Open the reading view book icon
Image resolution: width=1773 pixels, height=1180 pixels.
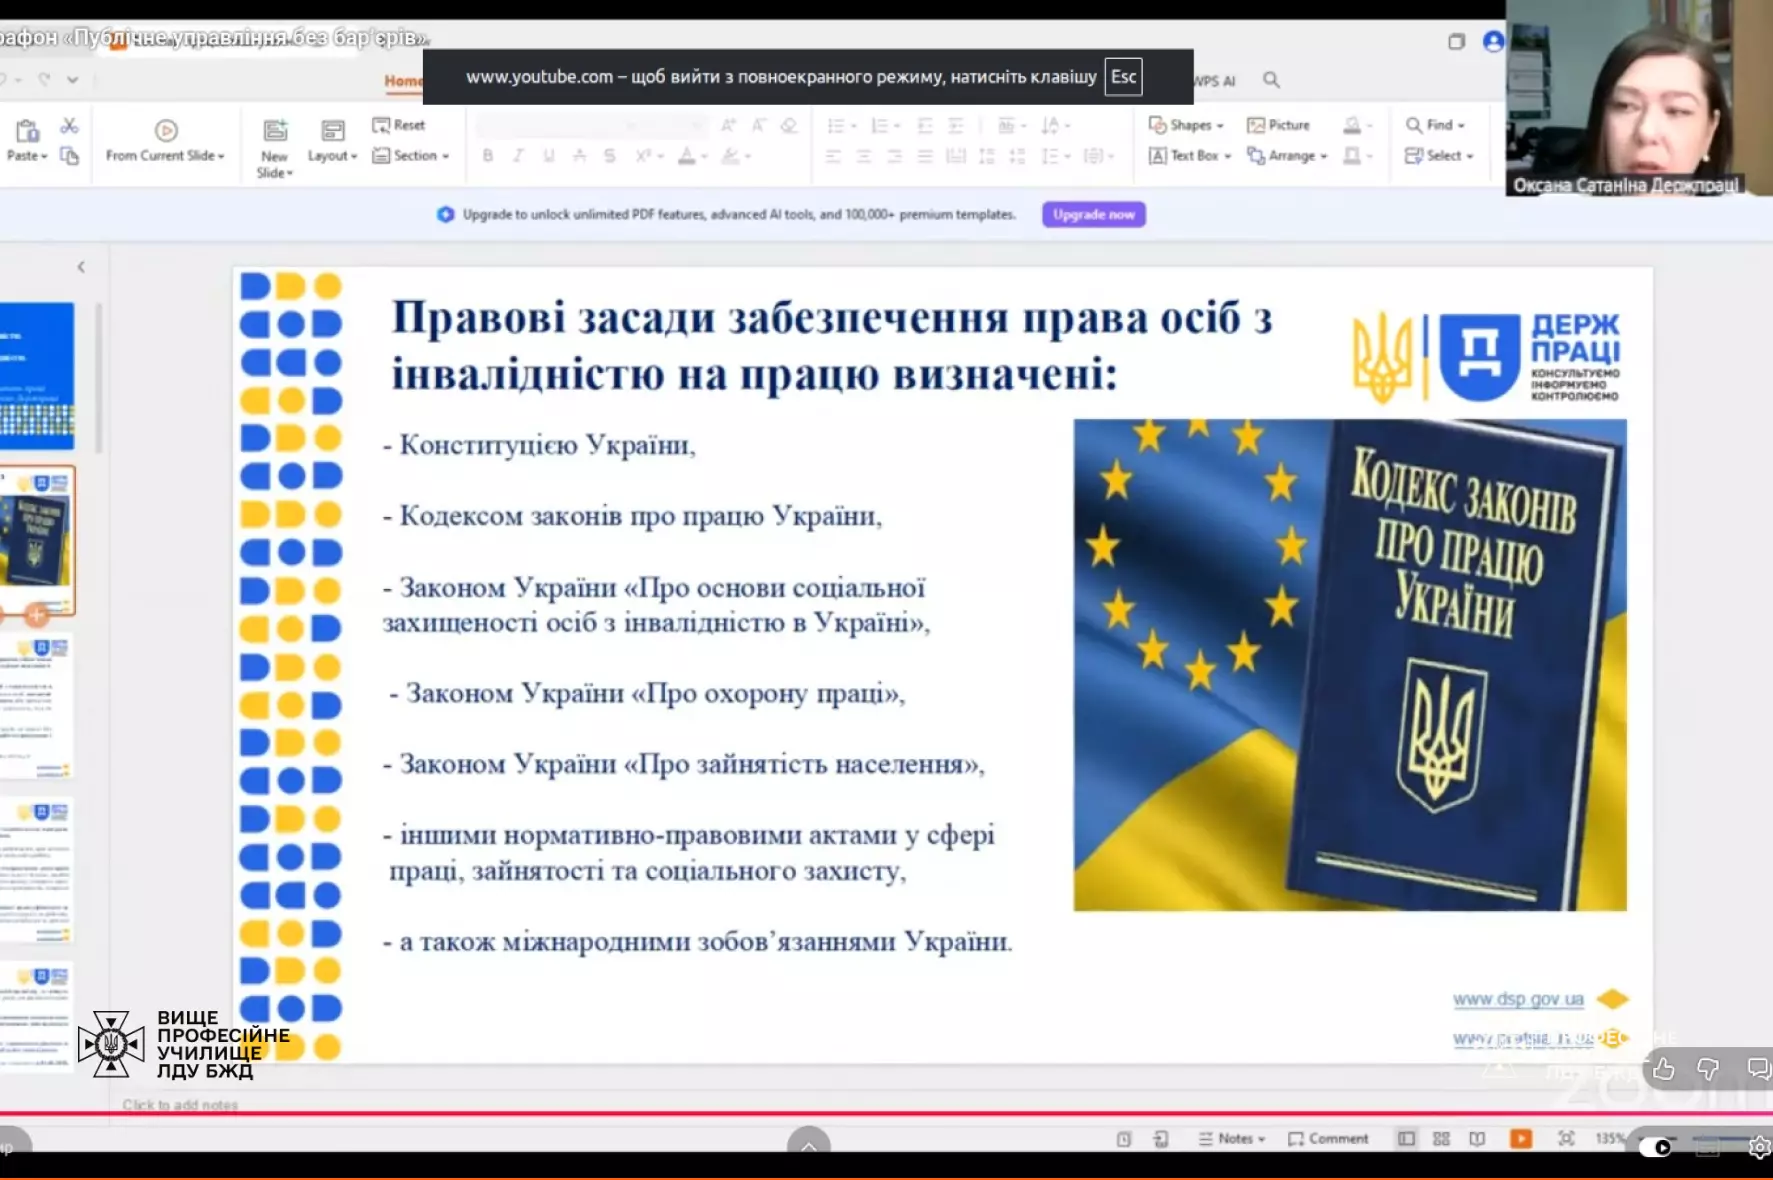[1477, 1139]
